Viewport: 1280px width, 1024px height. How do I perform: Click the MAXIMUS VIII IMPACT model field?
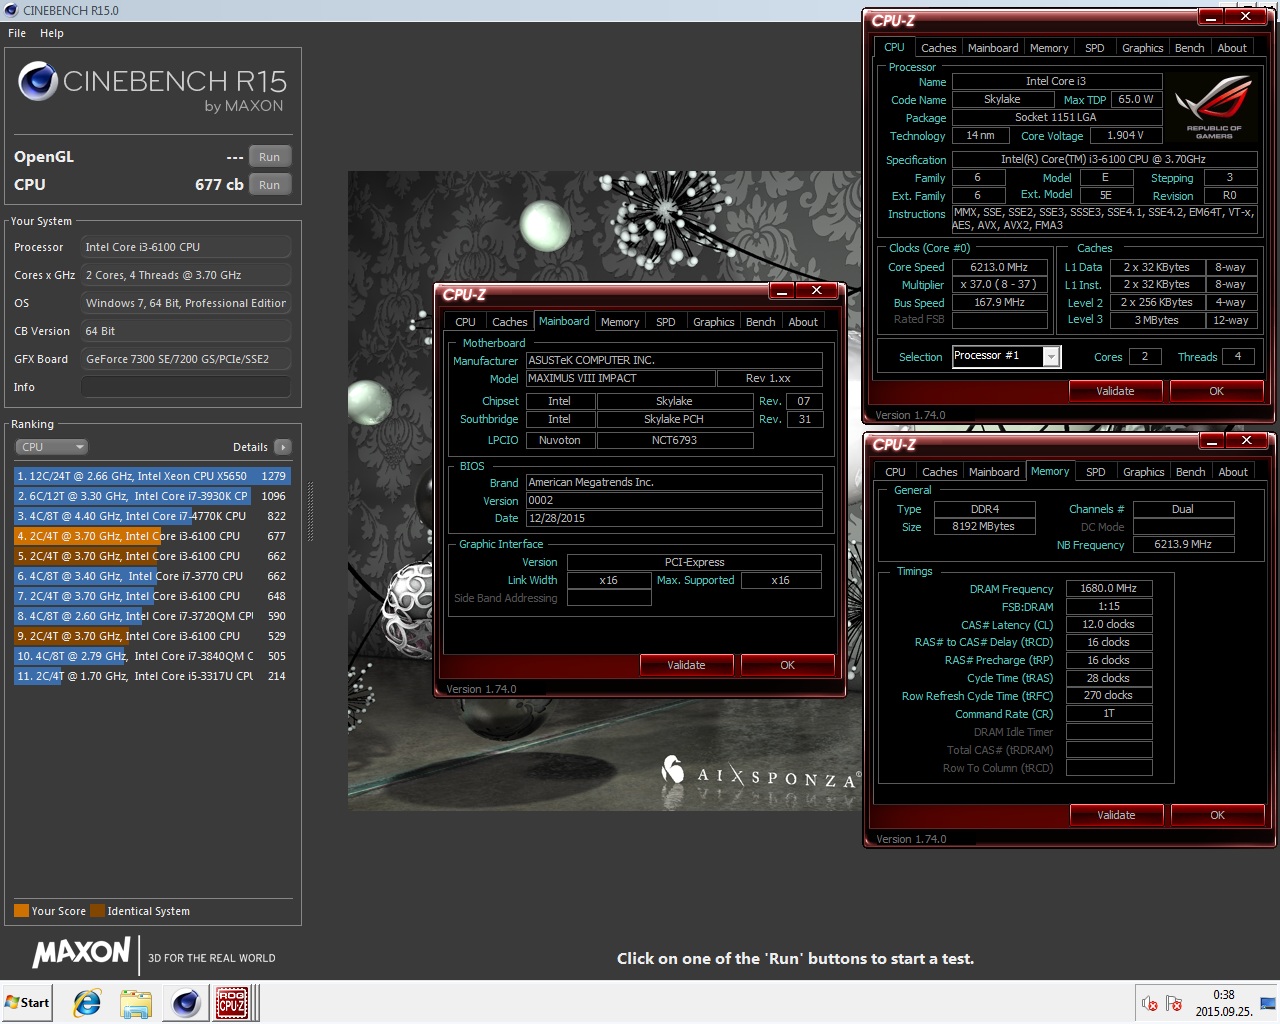(x=620, y=379)
